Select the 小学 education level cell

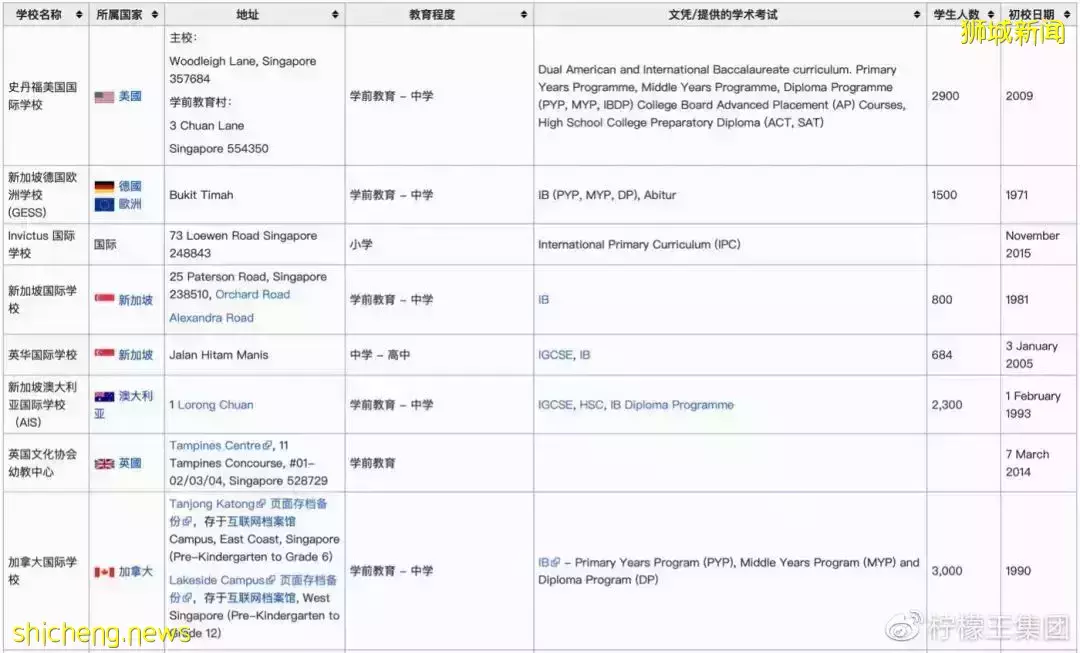(439, 245)
